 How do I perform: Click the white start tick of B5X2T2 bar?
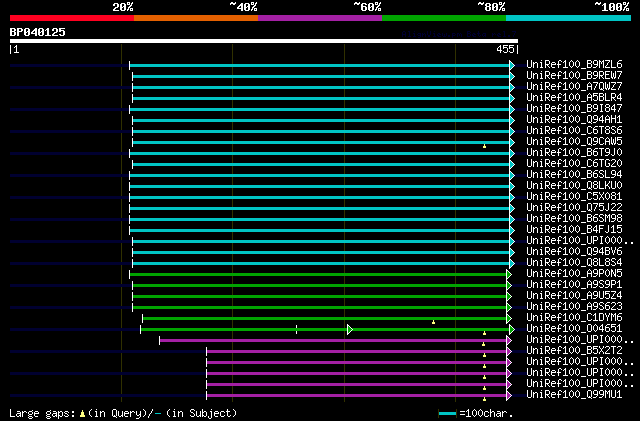(207, 352)
